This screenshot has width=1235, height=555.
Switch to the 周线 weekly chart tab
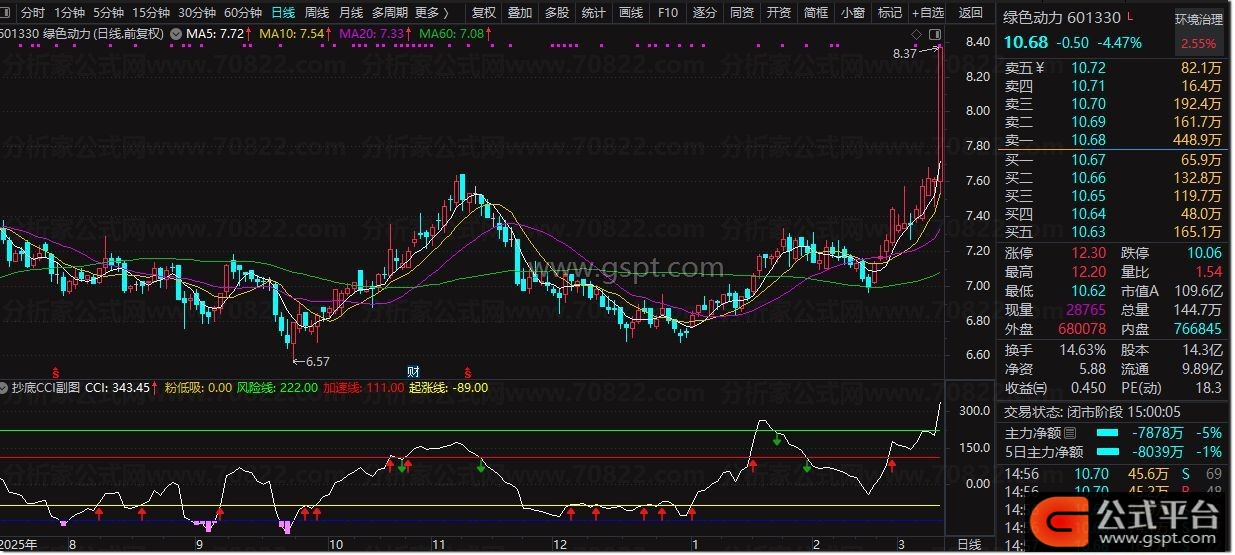(x=316, y=13)
